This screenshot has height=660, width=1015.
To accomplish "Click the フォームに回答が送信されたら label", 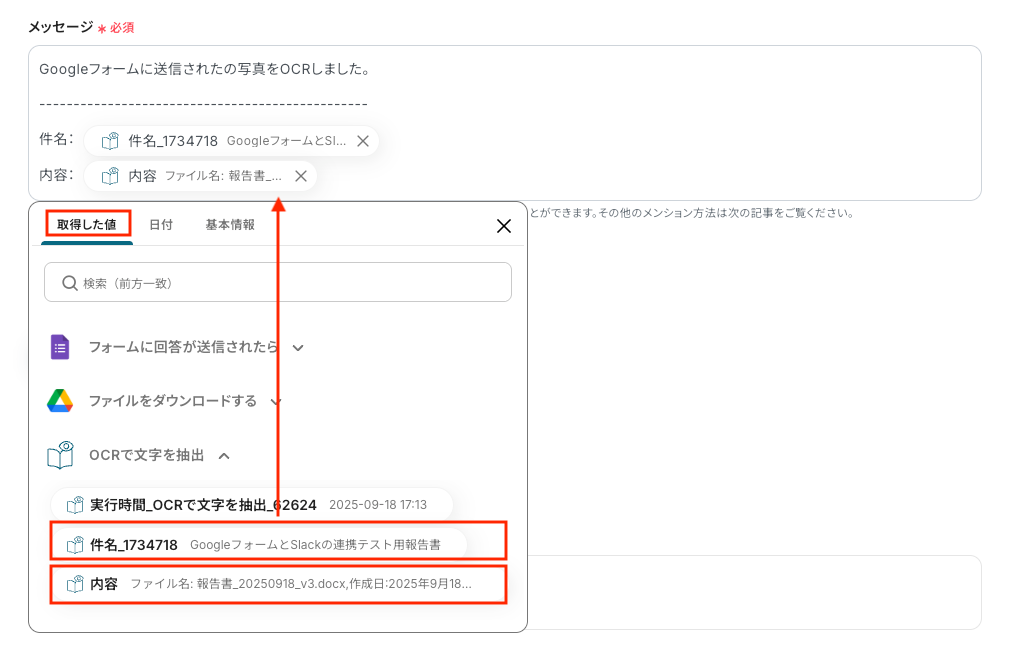I will [183, 347].
